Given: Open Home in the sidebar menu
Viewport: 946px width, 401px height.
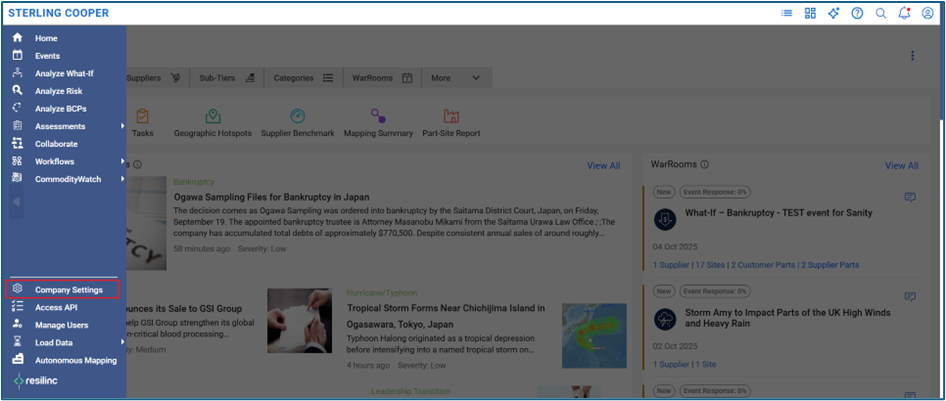Looking at the screenshot, I should tap(46, 38).
